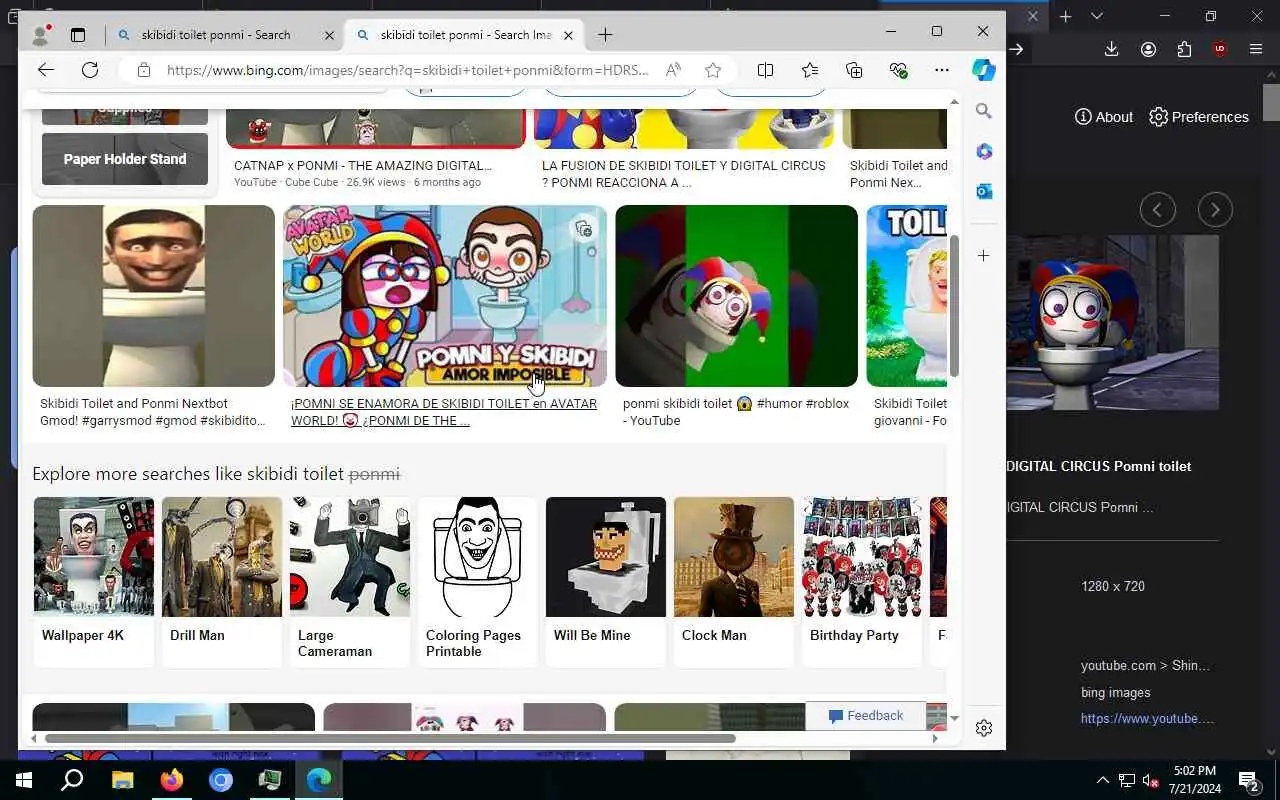Close the first skibidi toilet ponmi tab

tap(329, 35)
